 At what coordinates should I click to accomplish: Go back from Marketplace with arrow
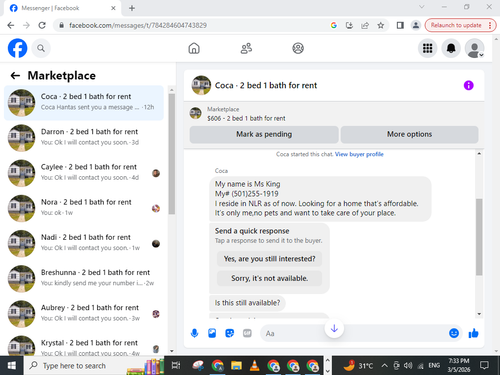(x=15, y=76)
